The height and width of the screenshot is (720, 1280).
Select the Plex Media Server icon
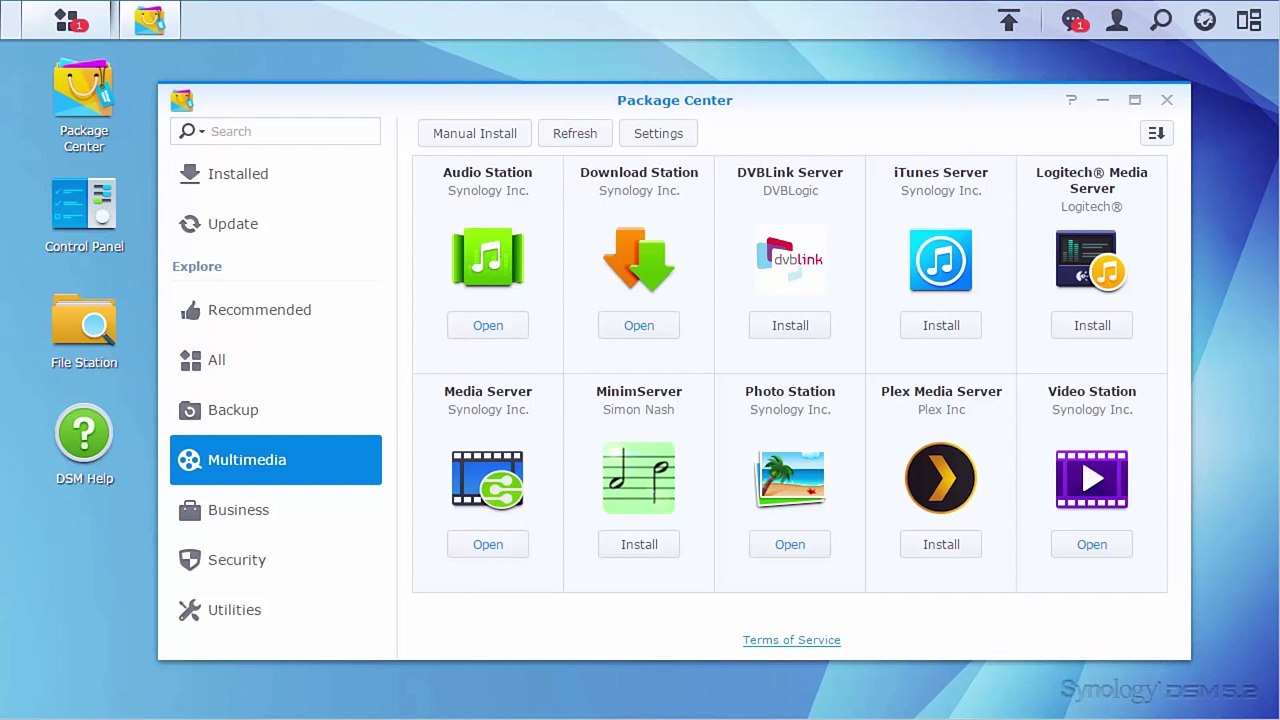(x=941, y=478)
